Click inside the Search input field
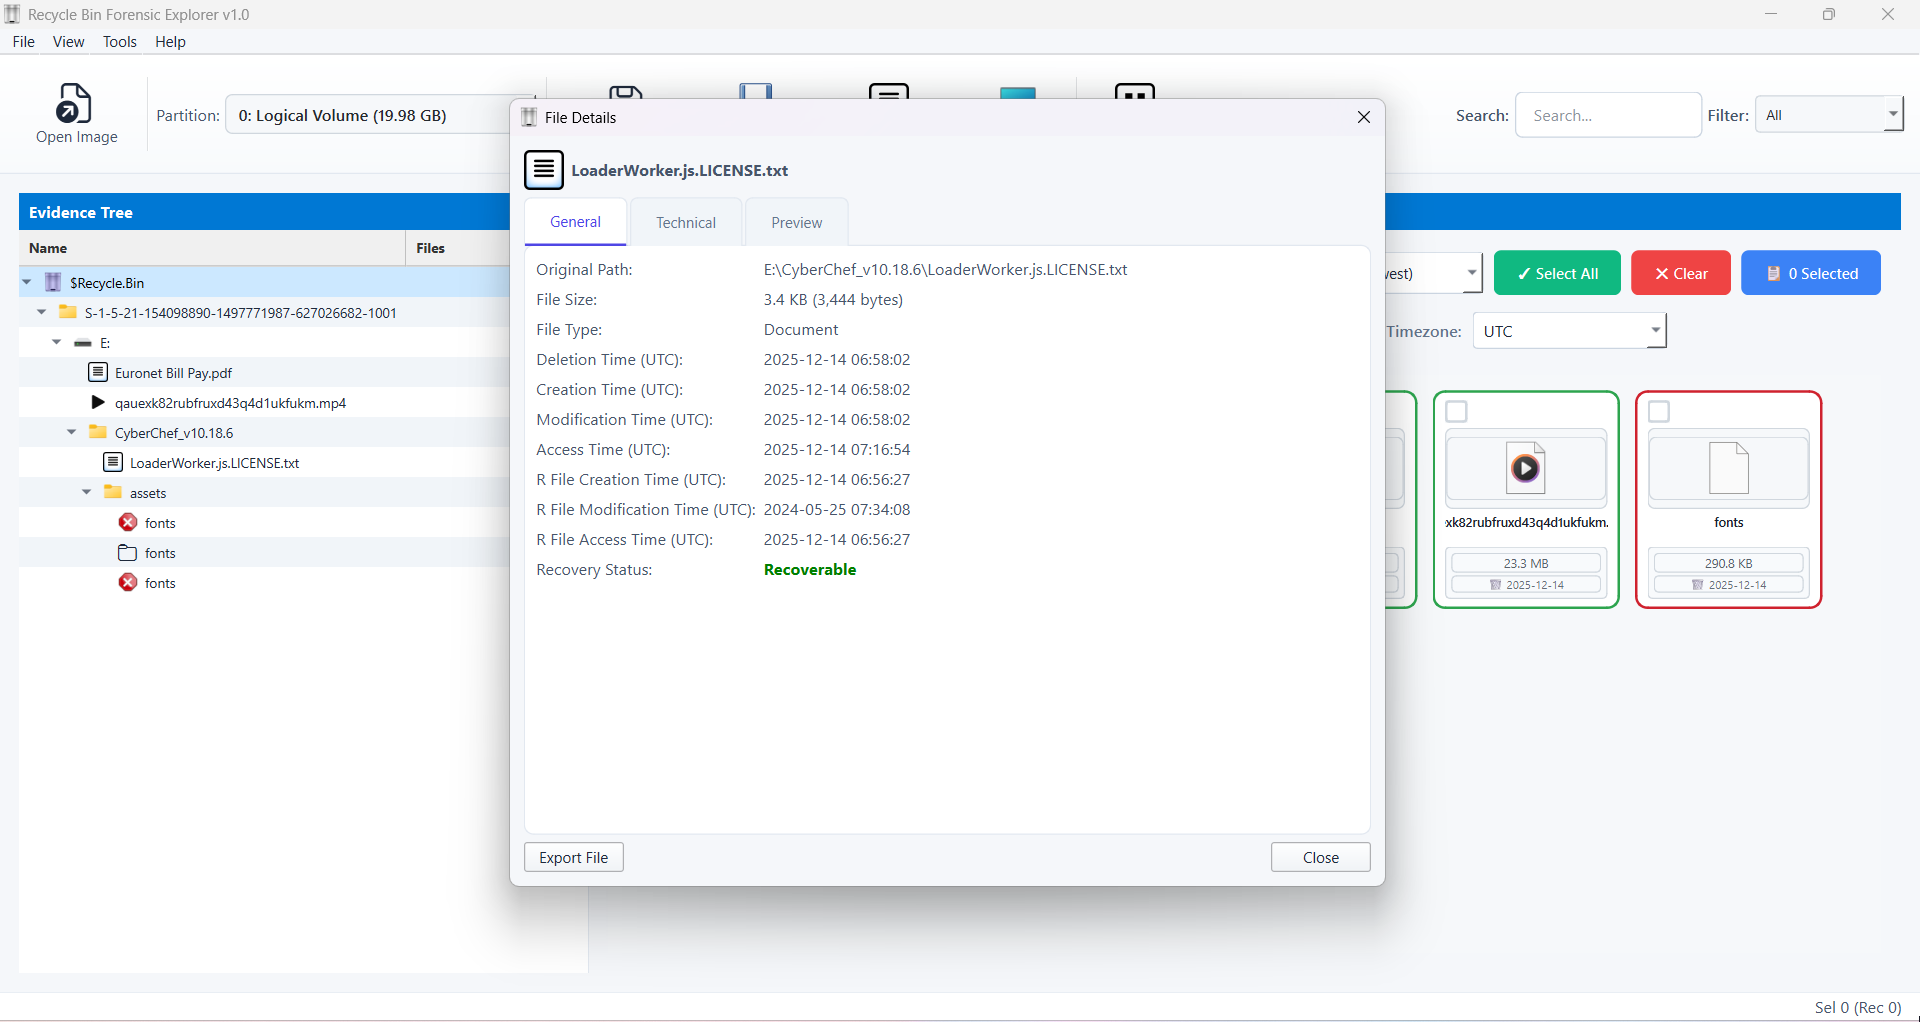 1608,114
